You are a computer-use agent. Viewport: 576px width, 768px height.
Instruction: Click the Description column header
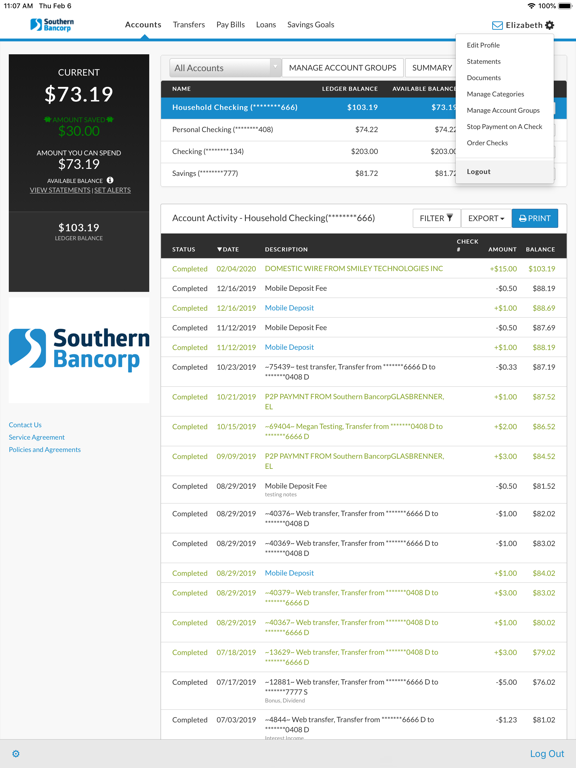[286, 249]
